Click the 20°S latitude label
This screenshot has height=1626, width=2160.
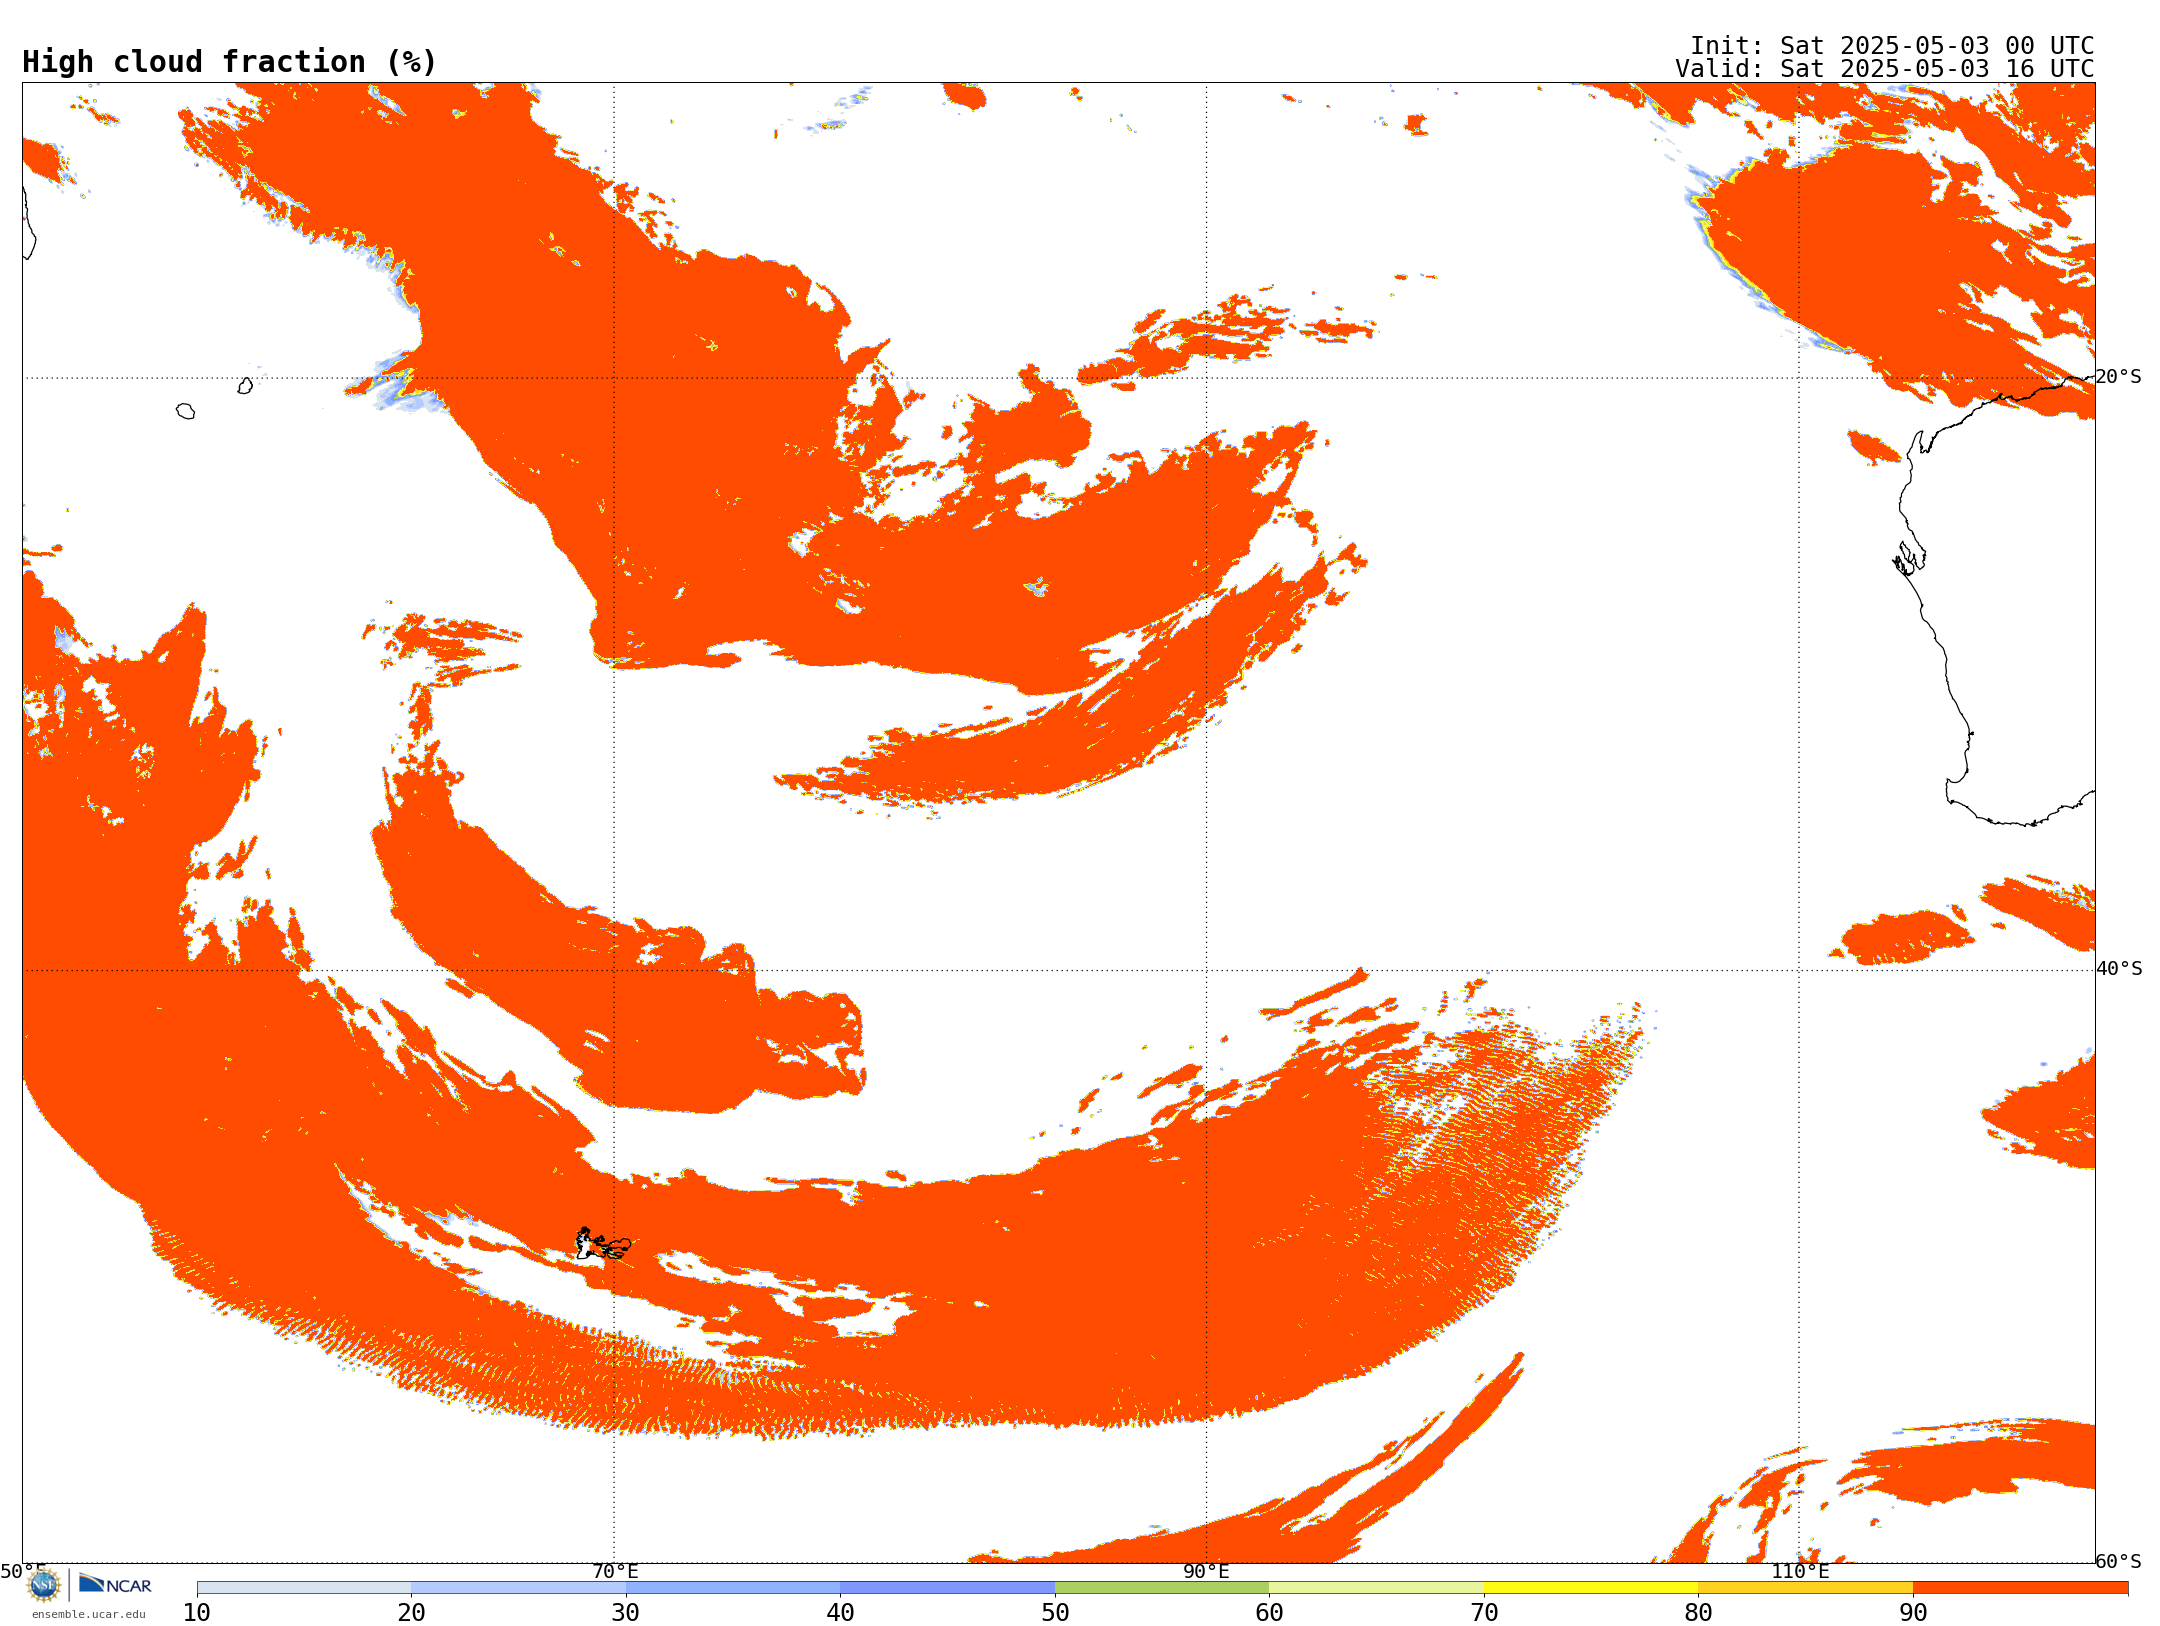(2118, 377)
